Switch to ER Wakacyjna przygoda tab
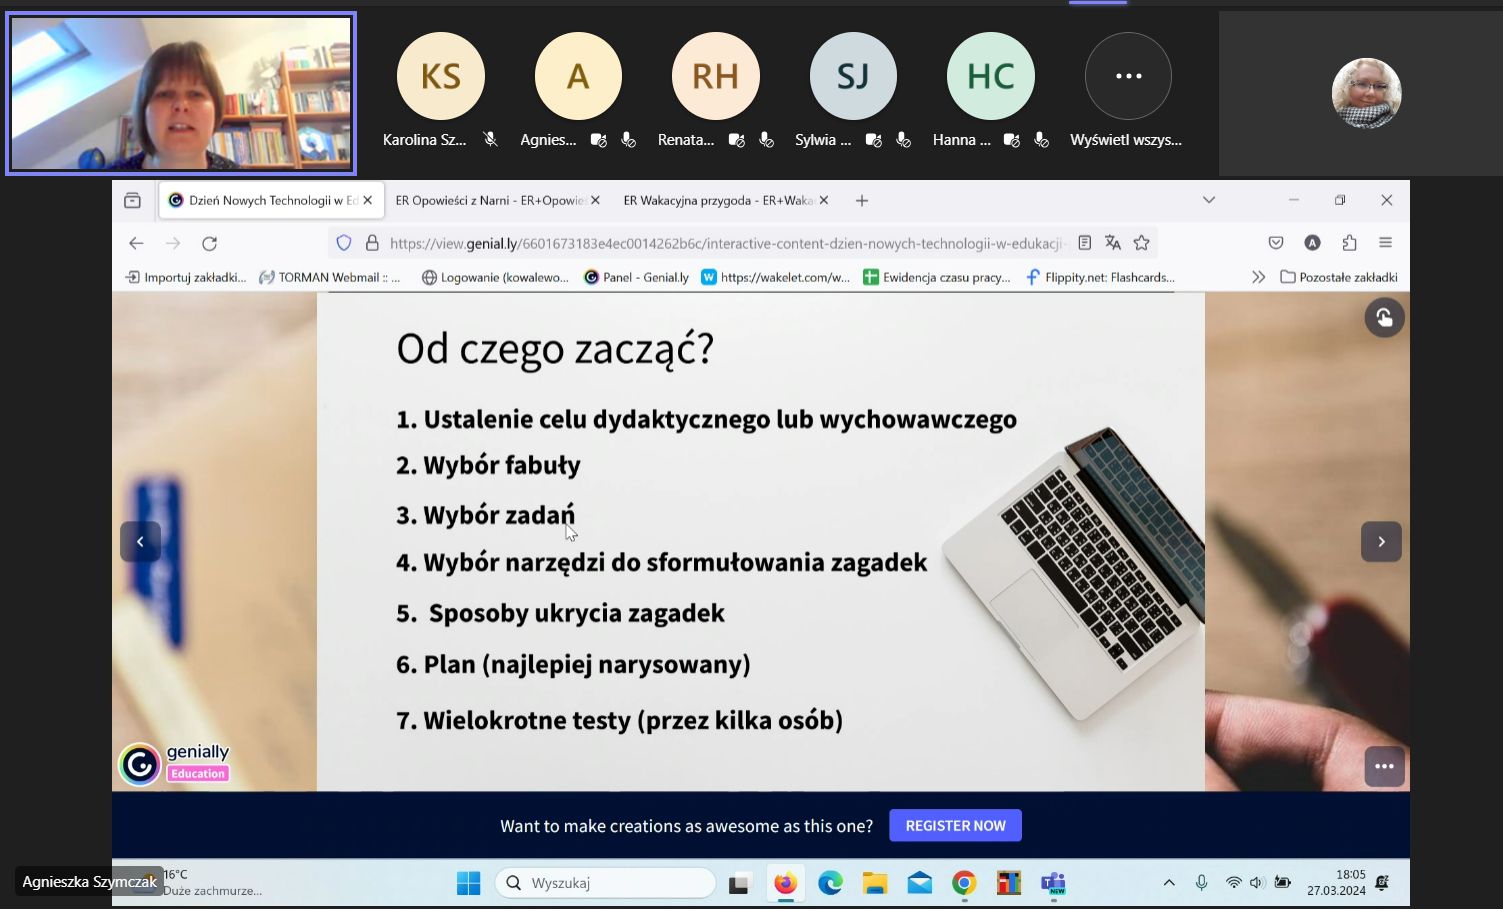 [718, 200]
